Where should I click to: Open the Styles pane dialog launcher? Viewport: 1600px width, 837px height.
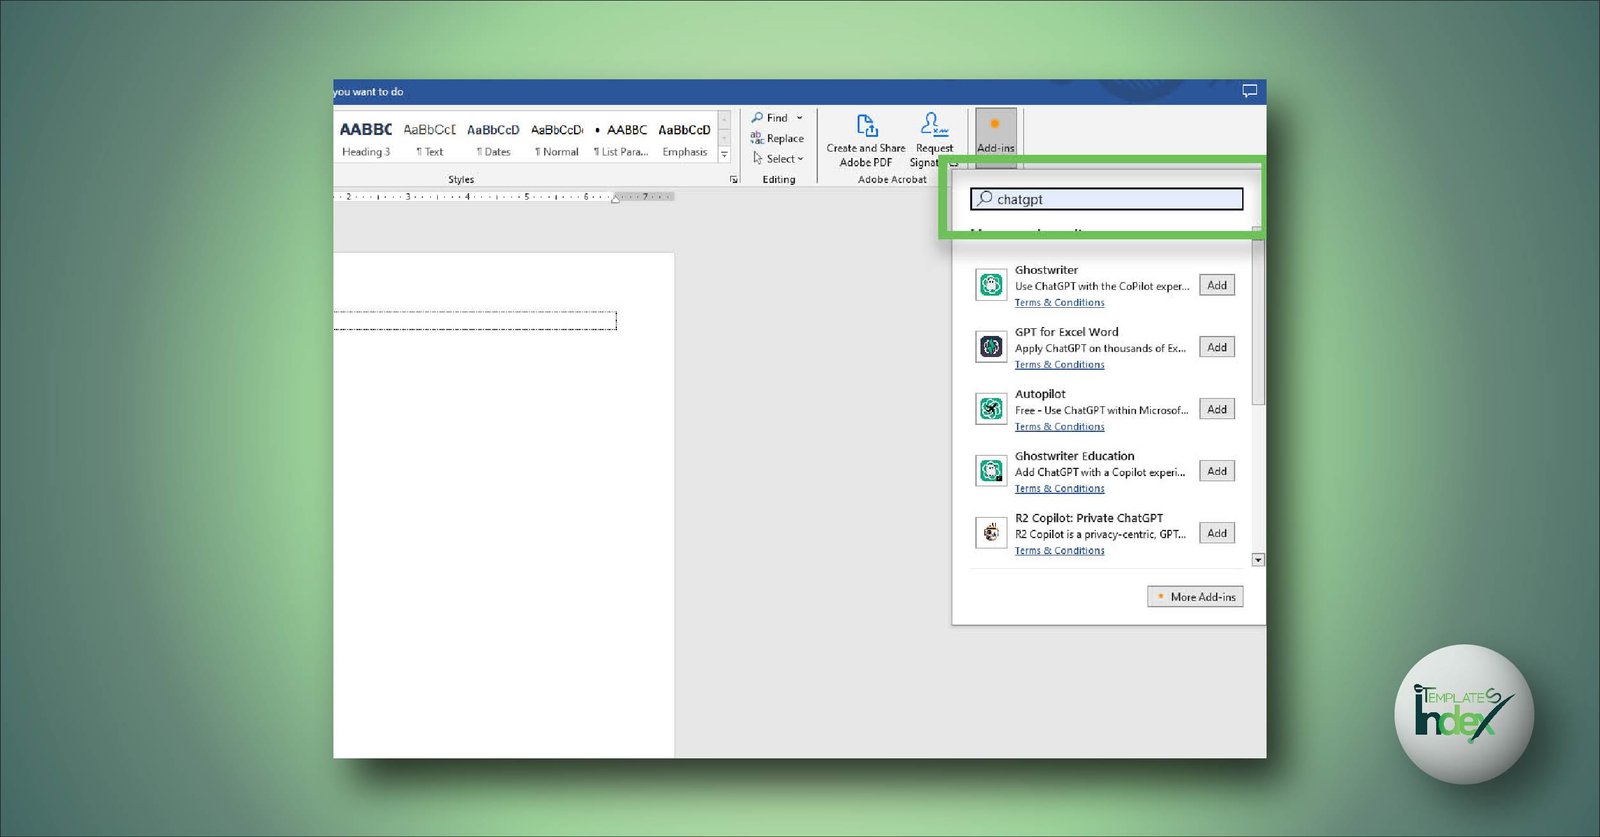point(734,180)
